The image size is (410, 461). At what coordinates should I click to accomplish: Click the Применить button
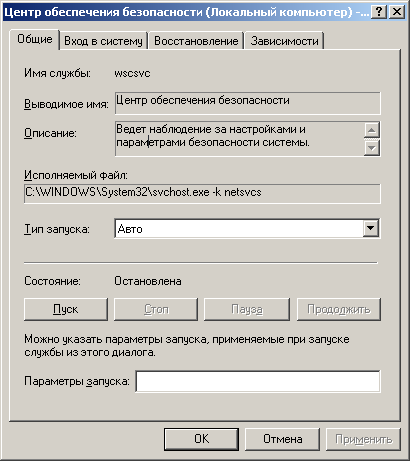[x=363, y=439]
